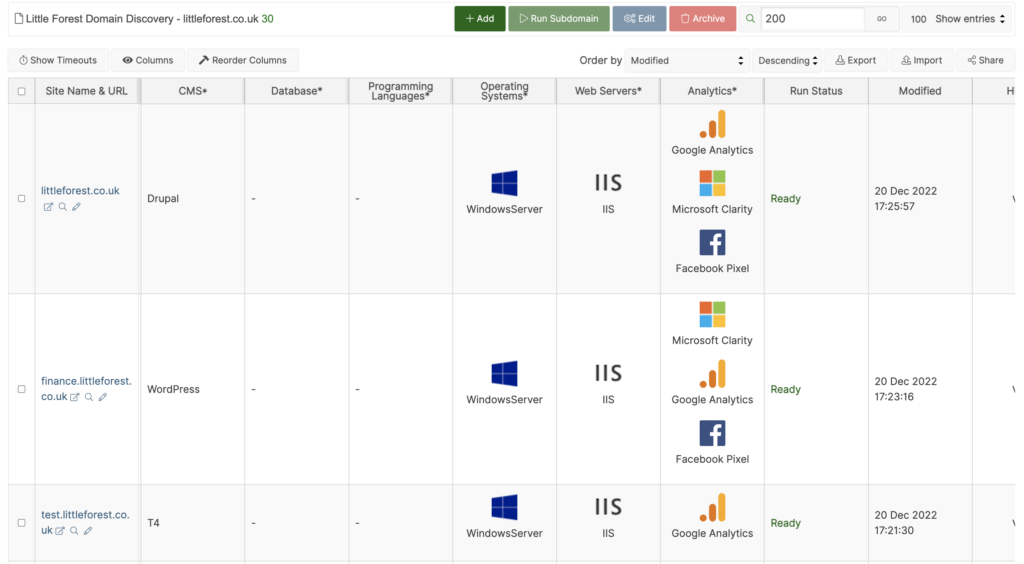Viewport: 1024px width, 564px height.
Task: Click the Share button
Action: click(985, 60)
